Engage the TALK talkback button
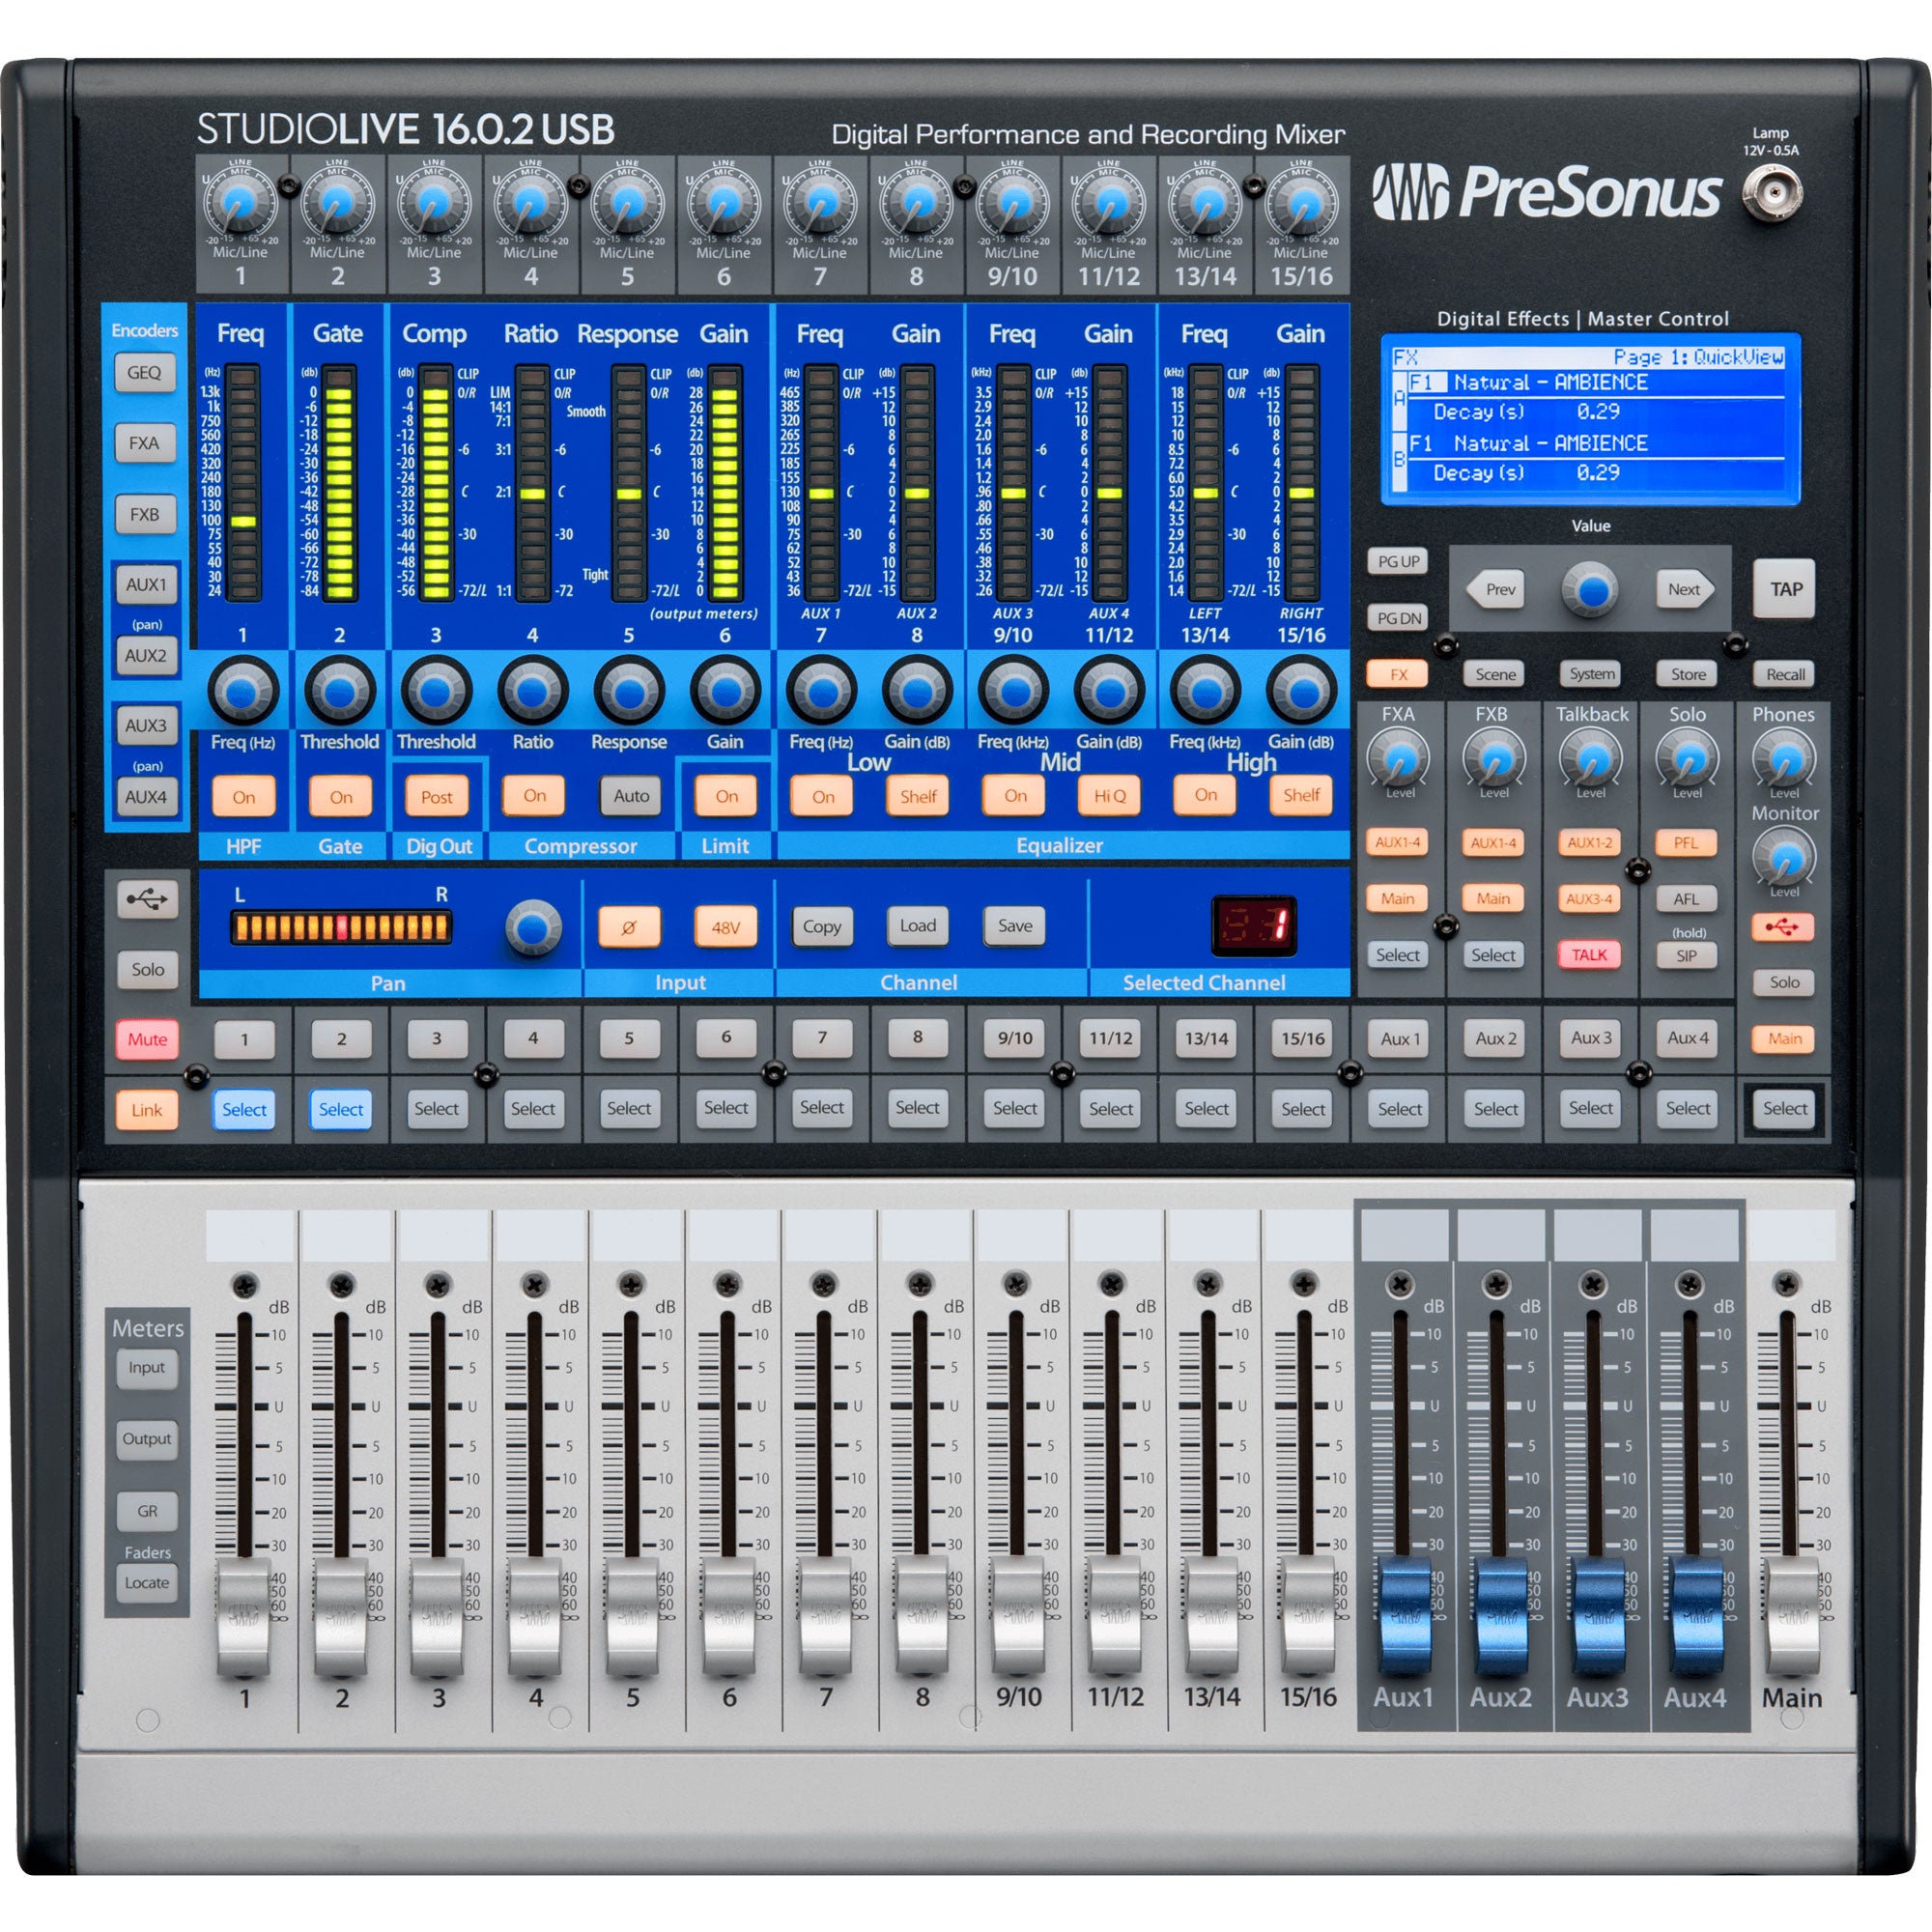This screenshot has width=1932, height=1932. click(x=1590, y=954)
